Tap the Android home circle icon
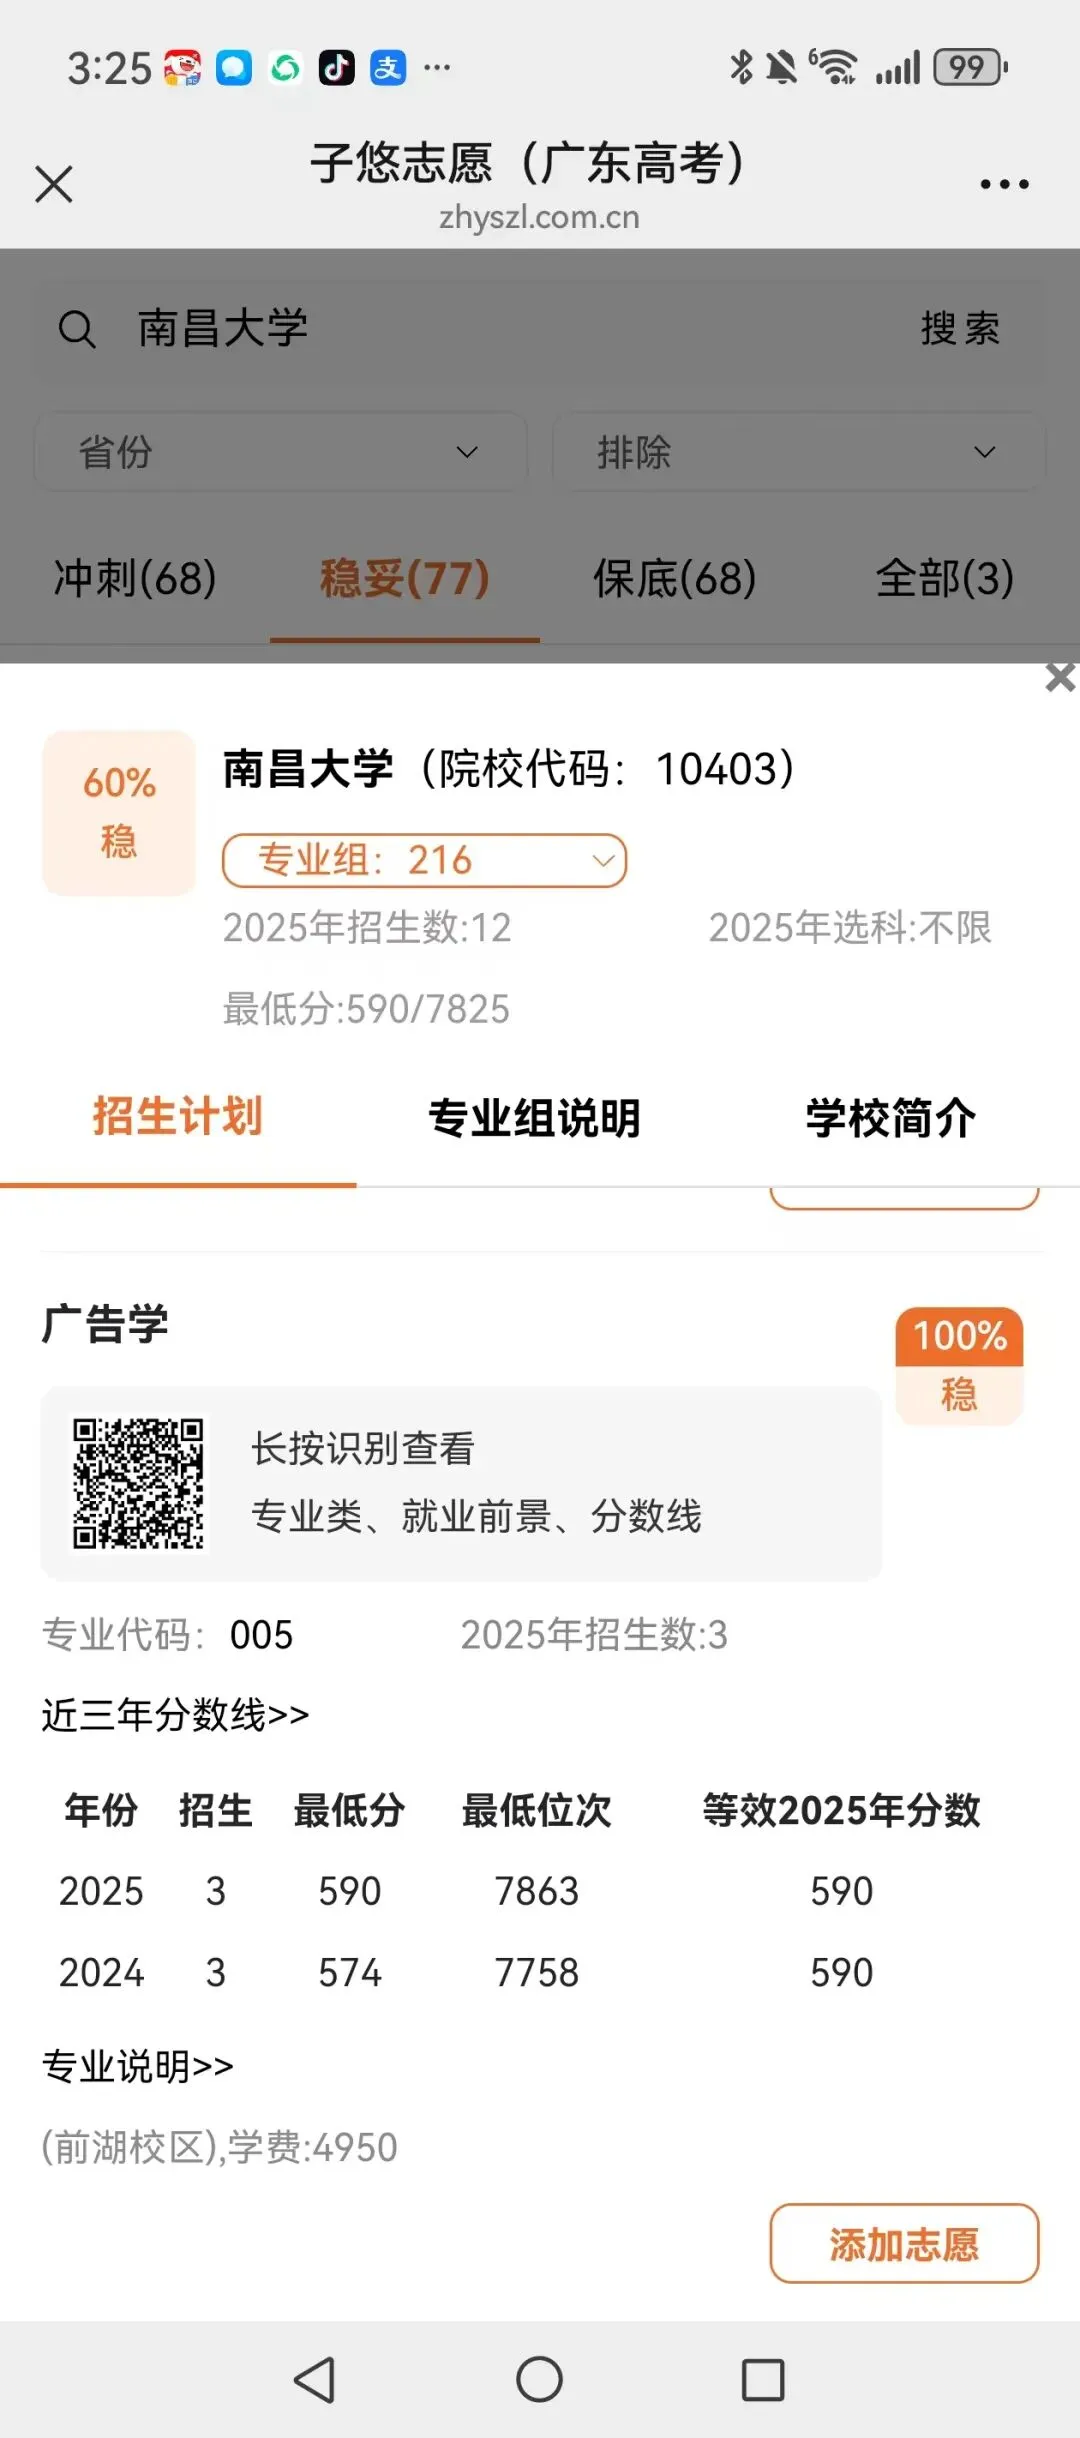The width and height of the screenshot is (1080, 2438). tap(540, 2379)
